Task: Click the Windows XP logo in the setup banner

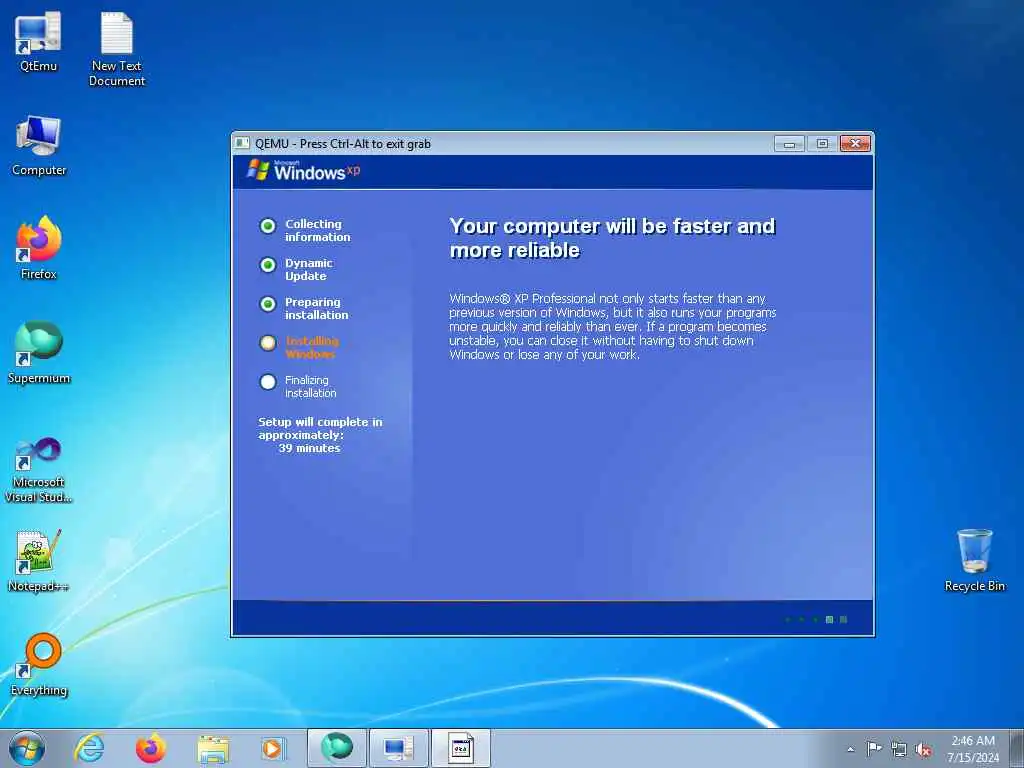Action: click(x=304, y=171)
